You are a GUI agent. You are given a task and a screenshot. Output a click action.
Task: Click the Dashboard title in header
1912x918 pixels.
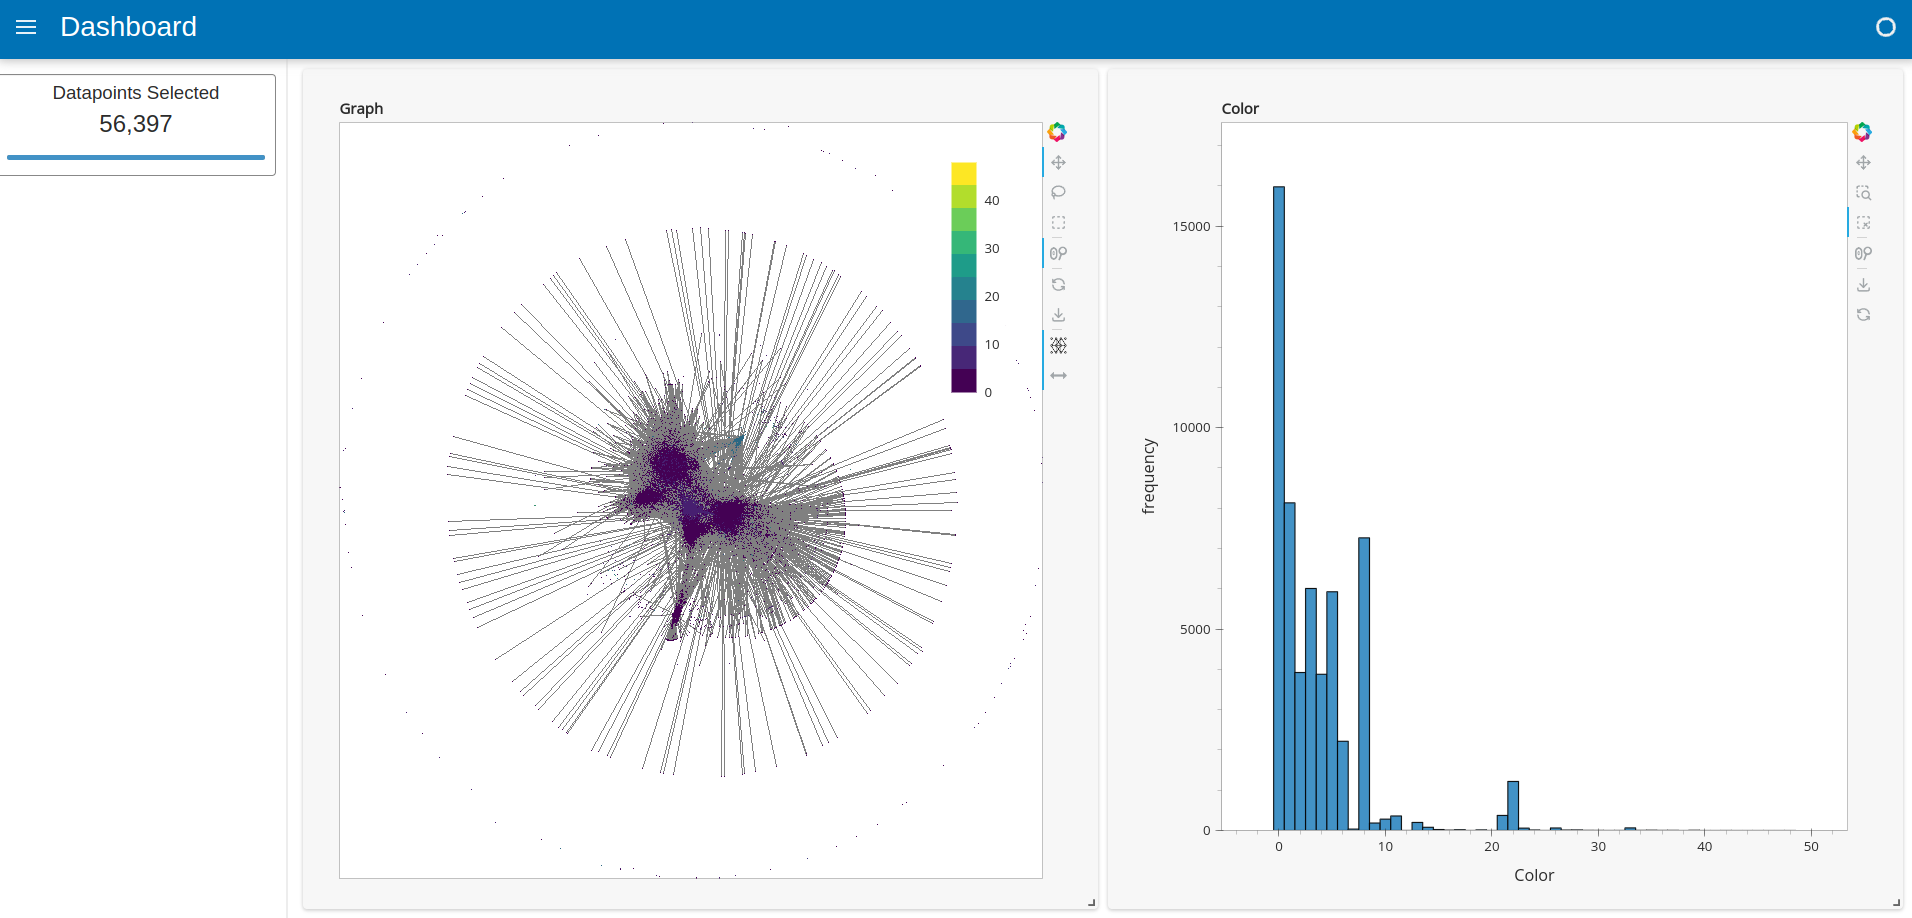(128, 27)
